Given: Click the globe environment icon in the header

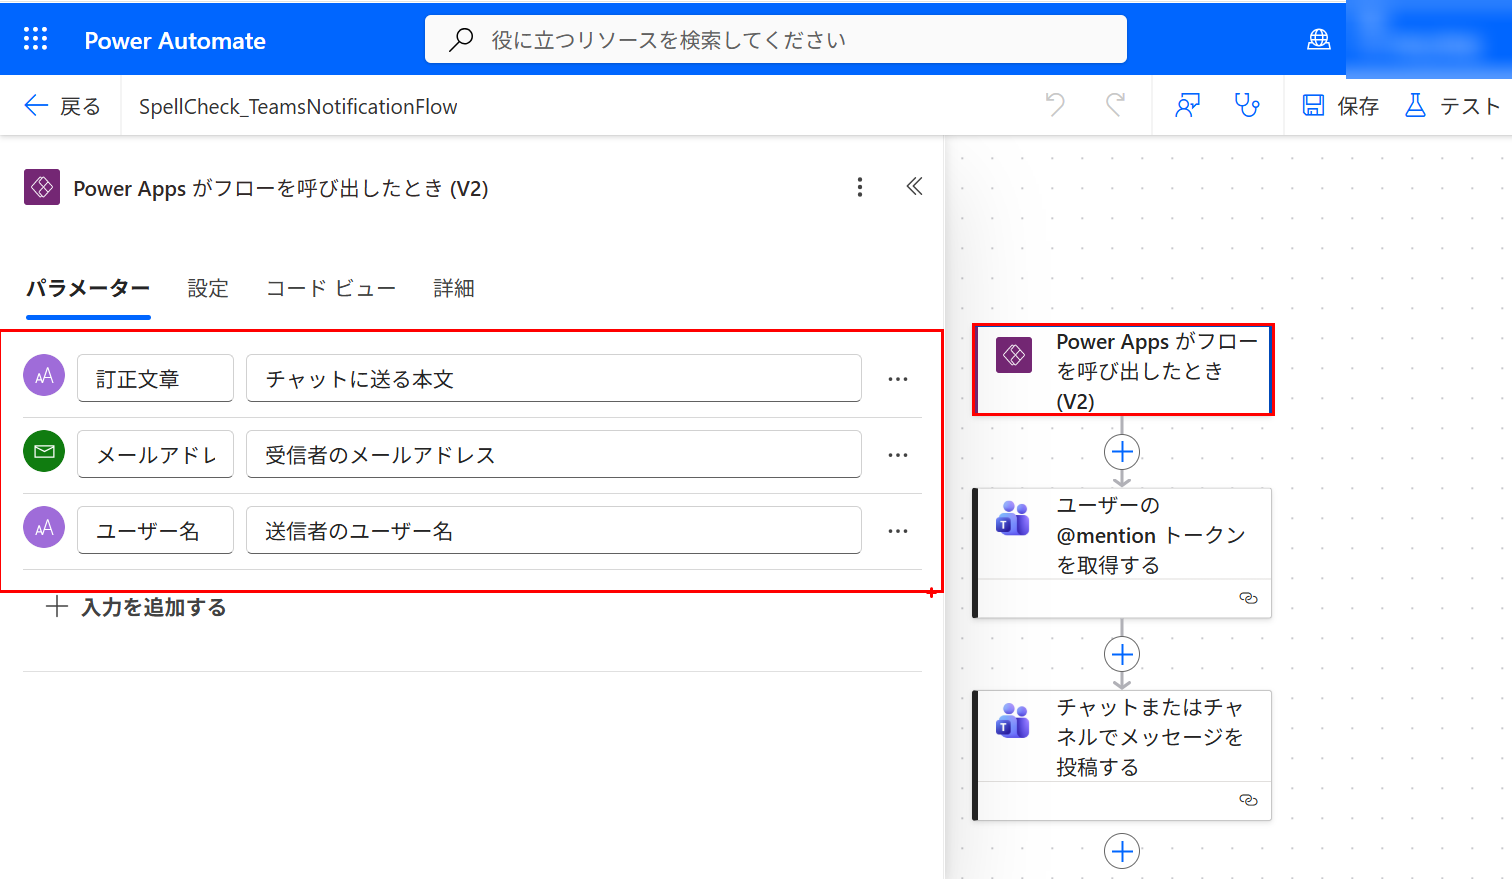Looking at the screenshot, I should click(x=1319, y=38).
